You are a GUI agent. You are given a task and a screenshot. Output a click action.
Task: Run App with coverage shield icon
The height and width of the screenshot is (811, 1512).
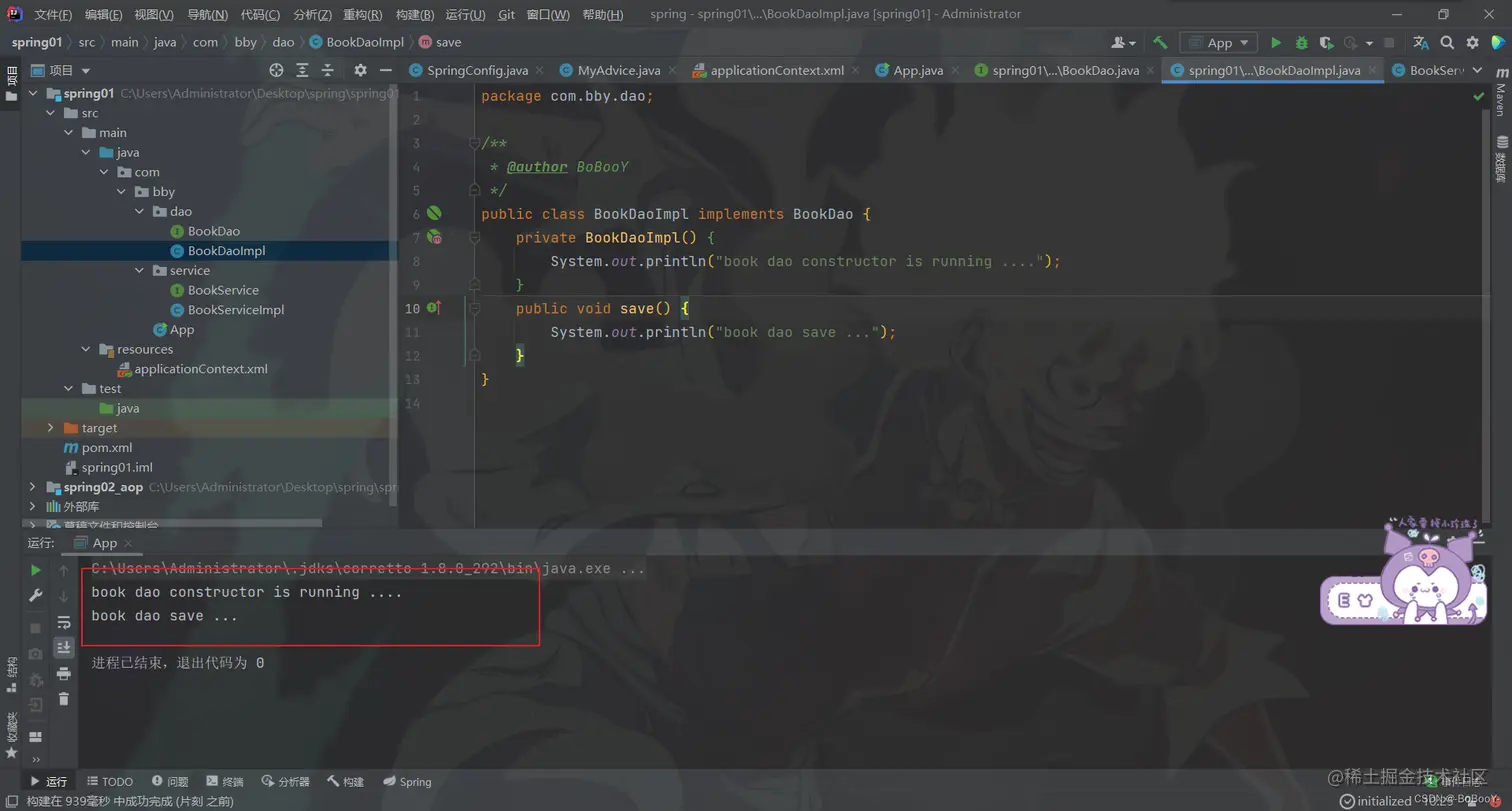tap(1326, 43)
